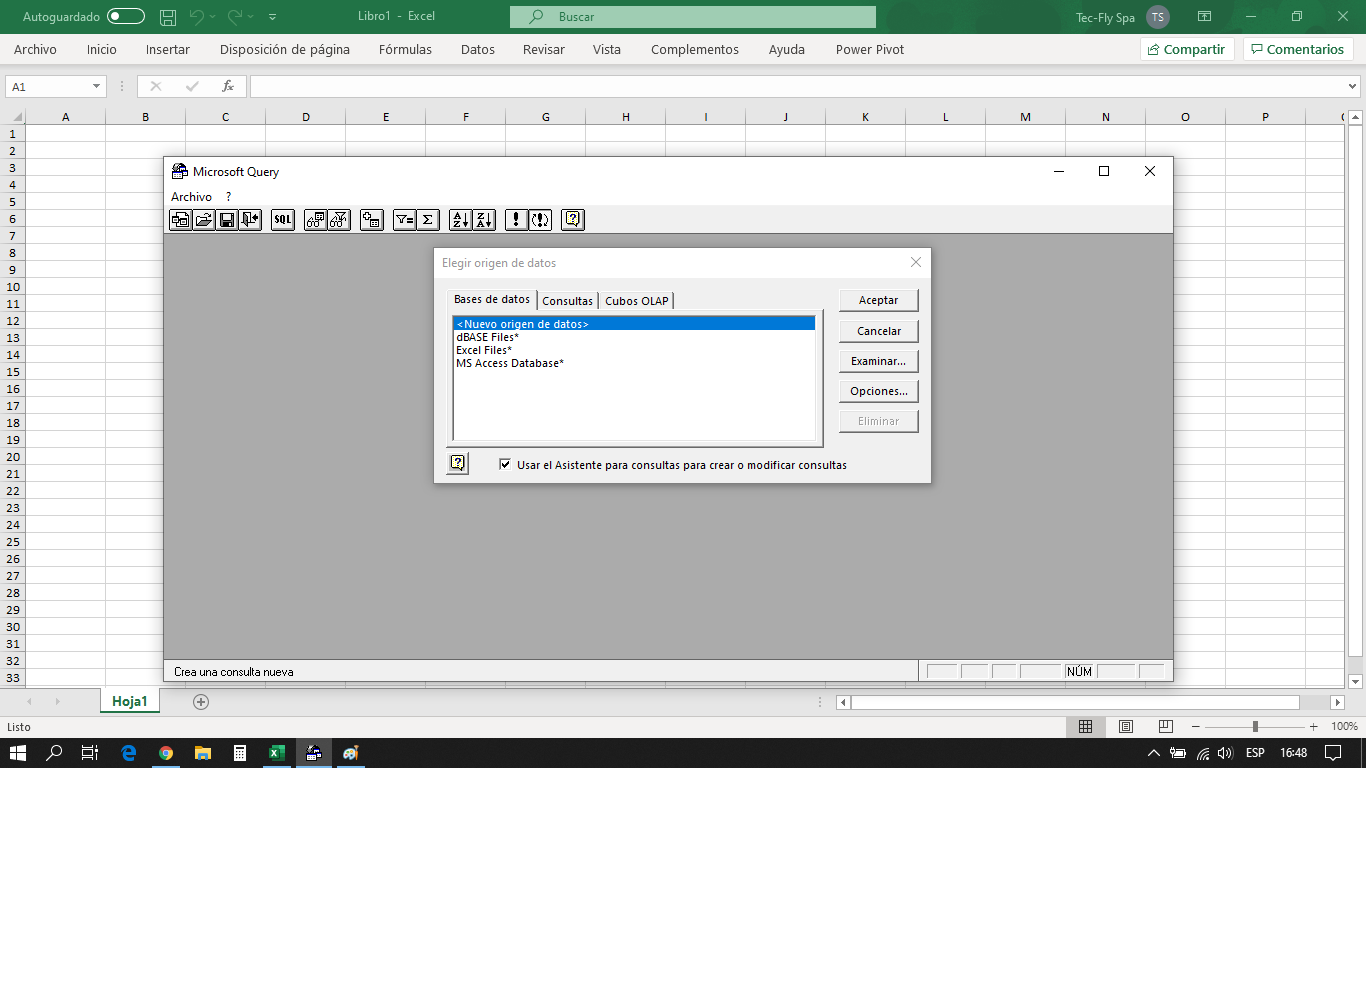Select Nuevo origen de datos list item

(634, 324)
